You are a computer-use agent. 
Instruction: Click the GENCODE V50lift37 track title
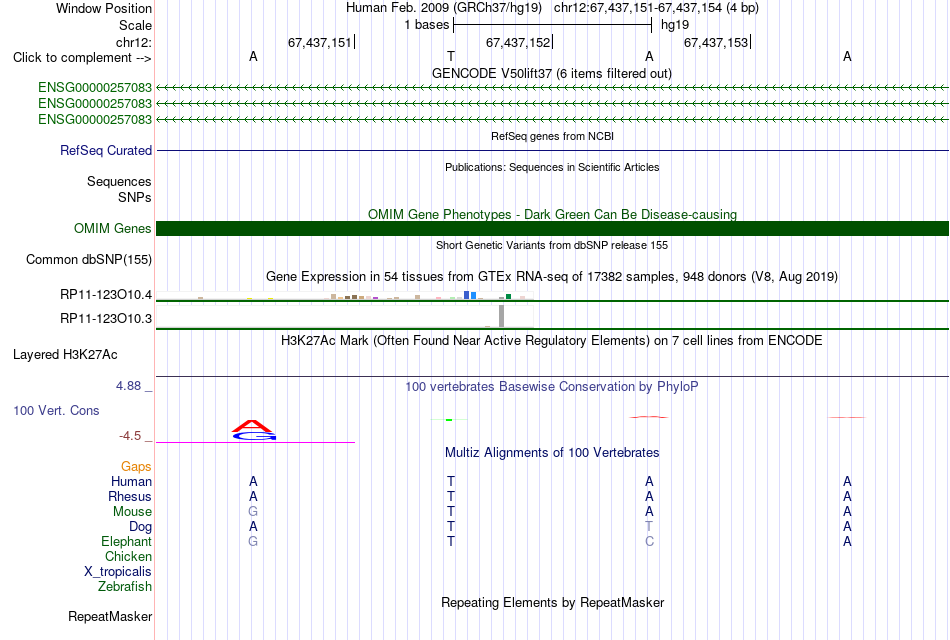tap(552, 73)
